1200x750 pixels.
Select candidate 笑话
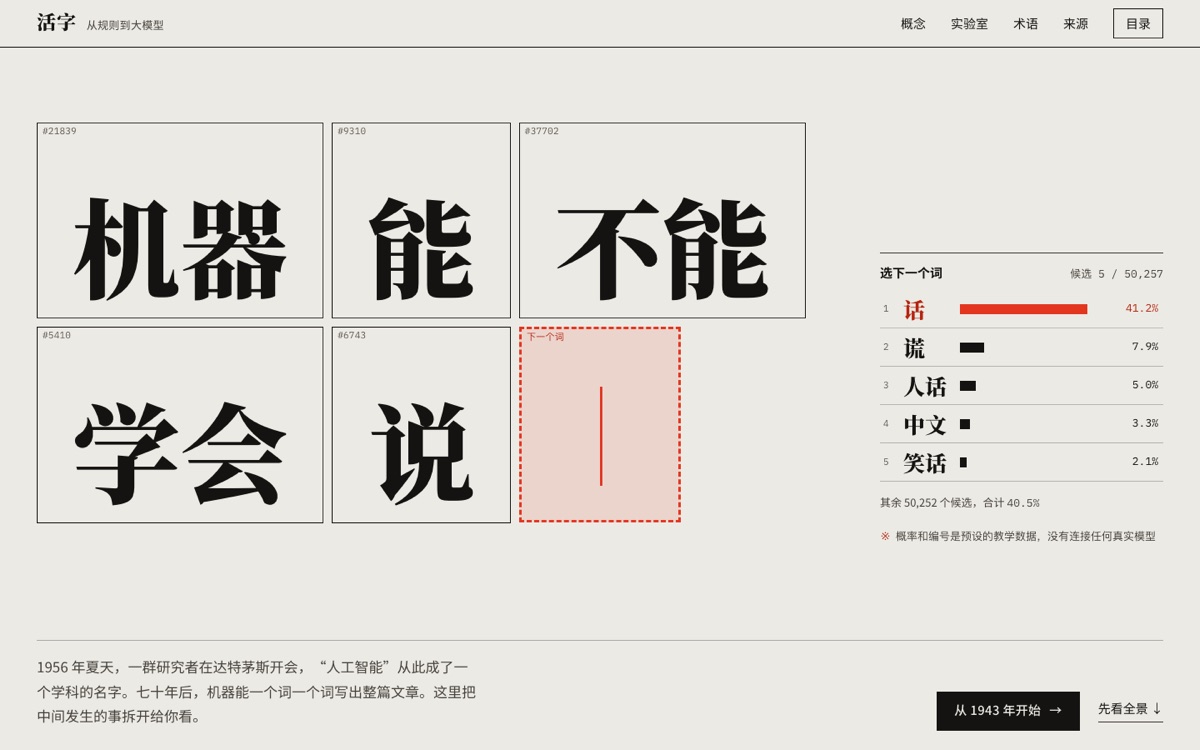pyautogui.click(x=1021, y=462)
